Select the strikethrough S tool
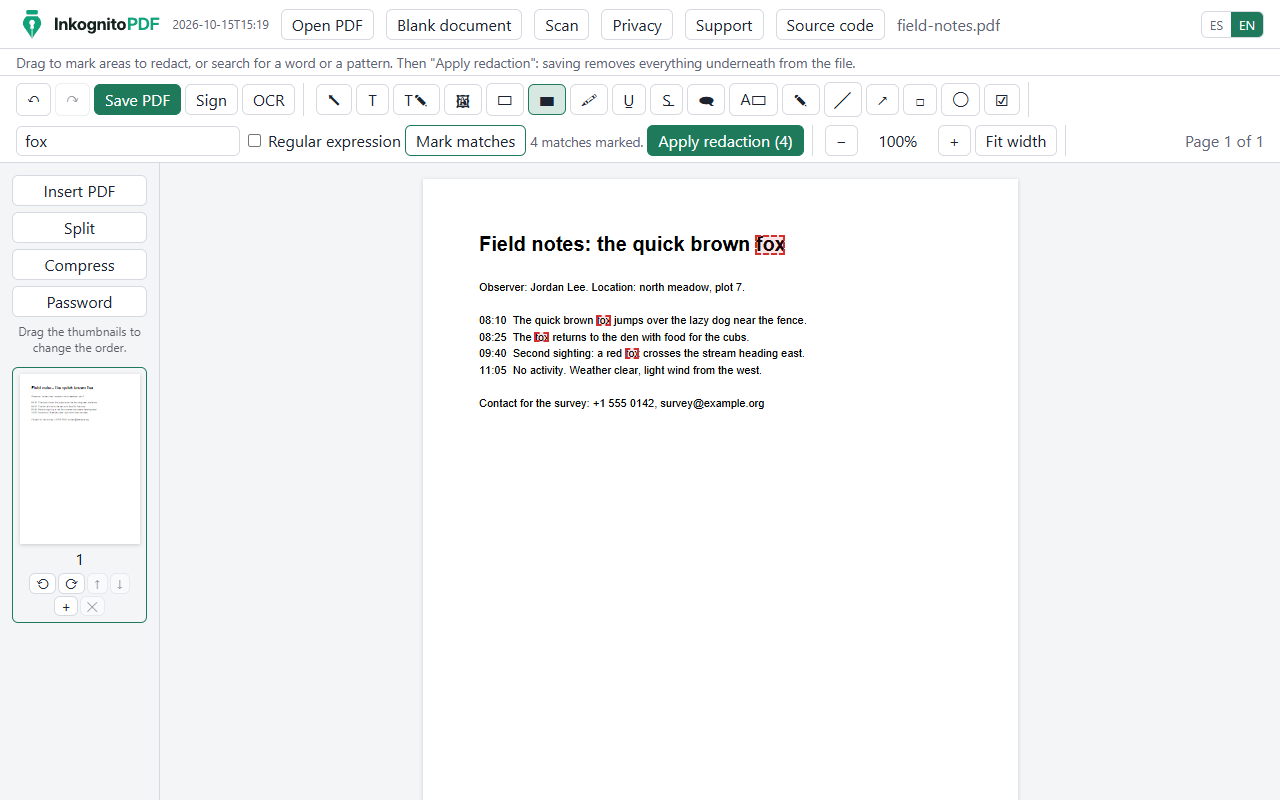1280x800 pixels. (667, 100)
